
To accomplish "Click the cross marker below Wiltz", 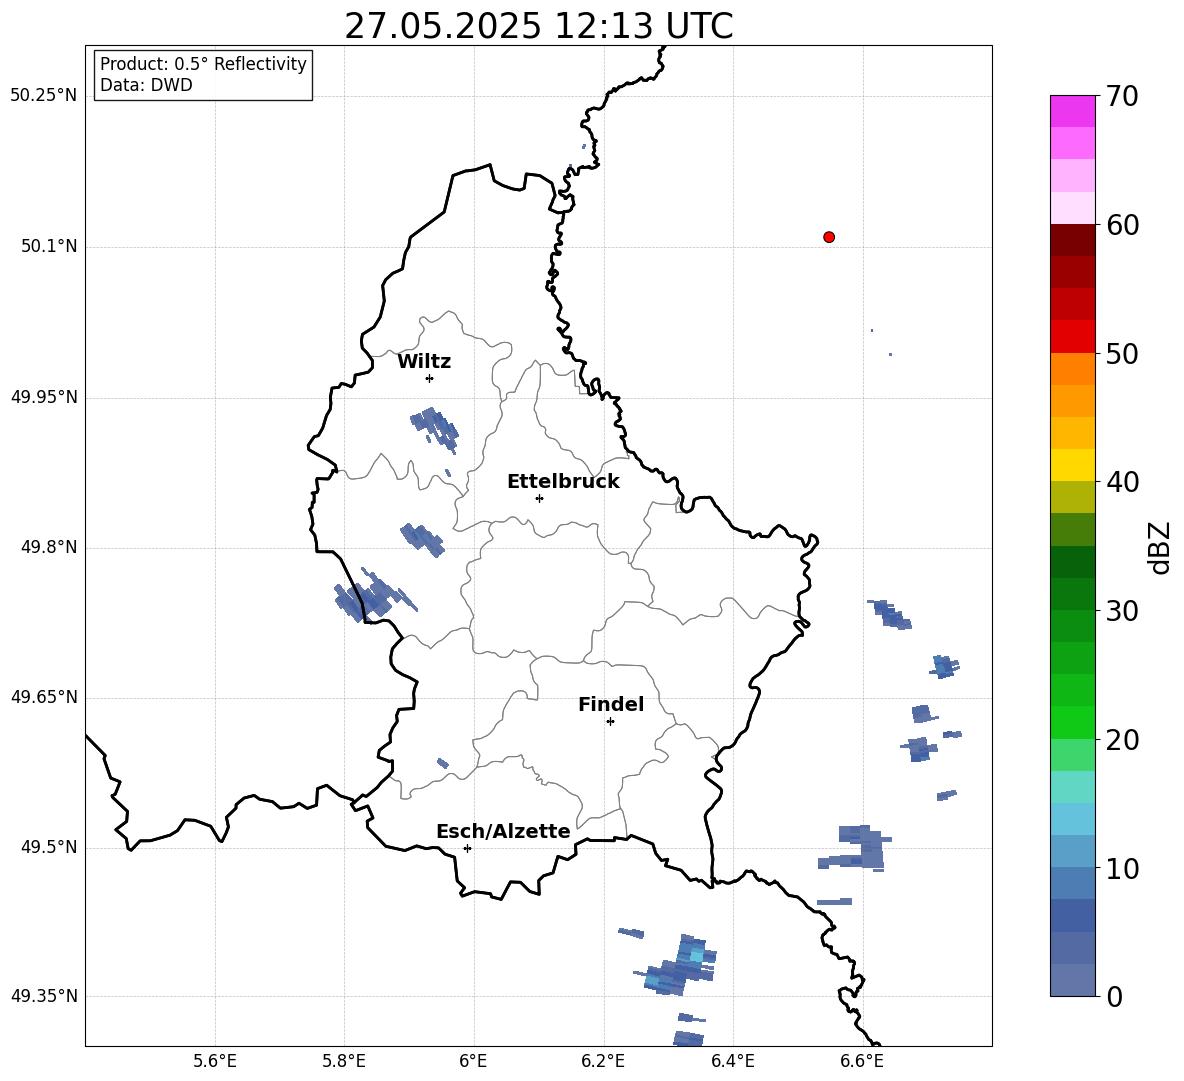I will tap(430, 378).
